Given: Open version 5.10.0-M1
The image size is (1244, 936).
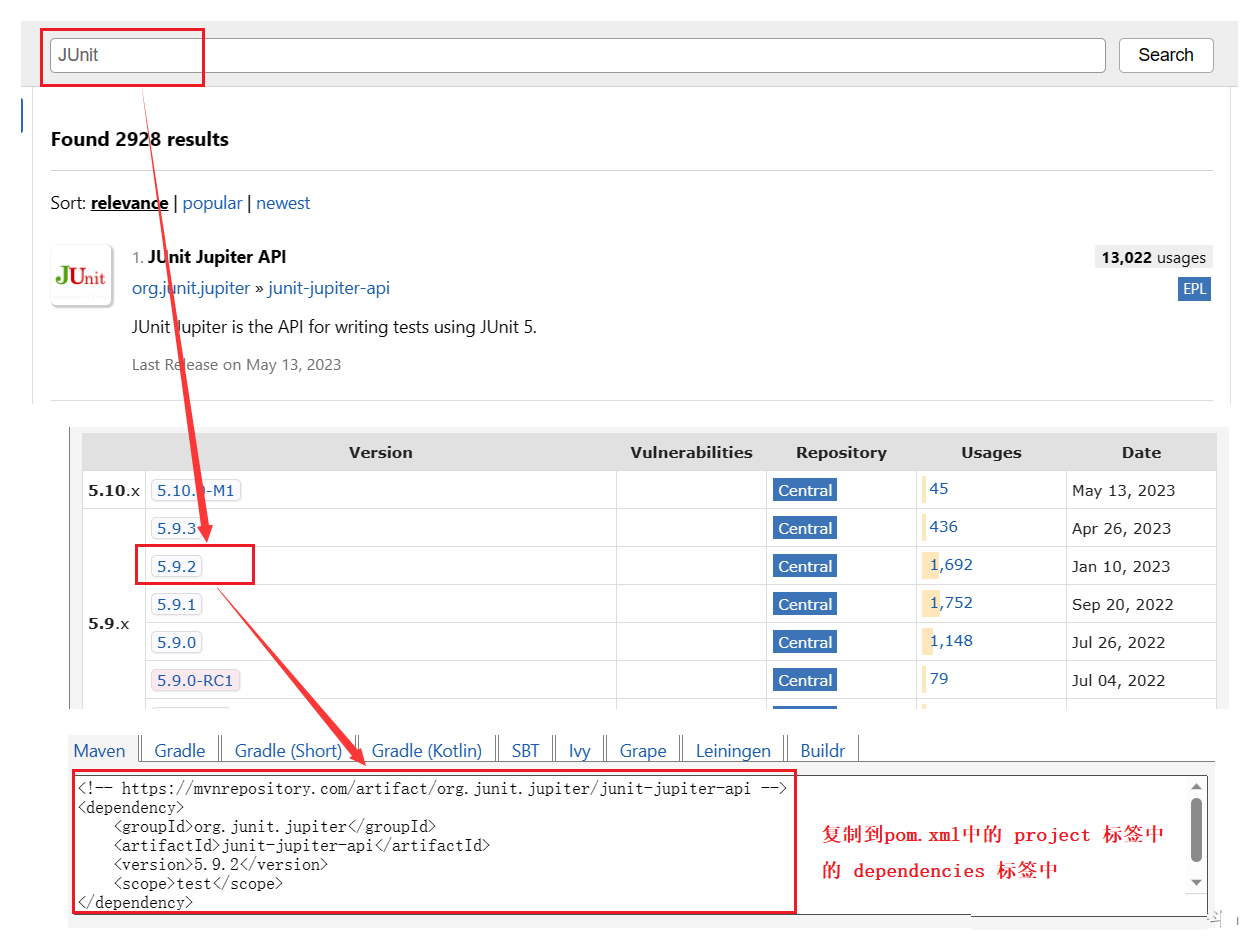Looking at the screenshot, I should coord(197,490).
